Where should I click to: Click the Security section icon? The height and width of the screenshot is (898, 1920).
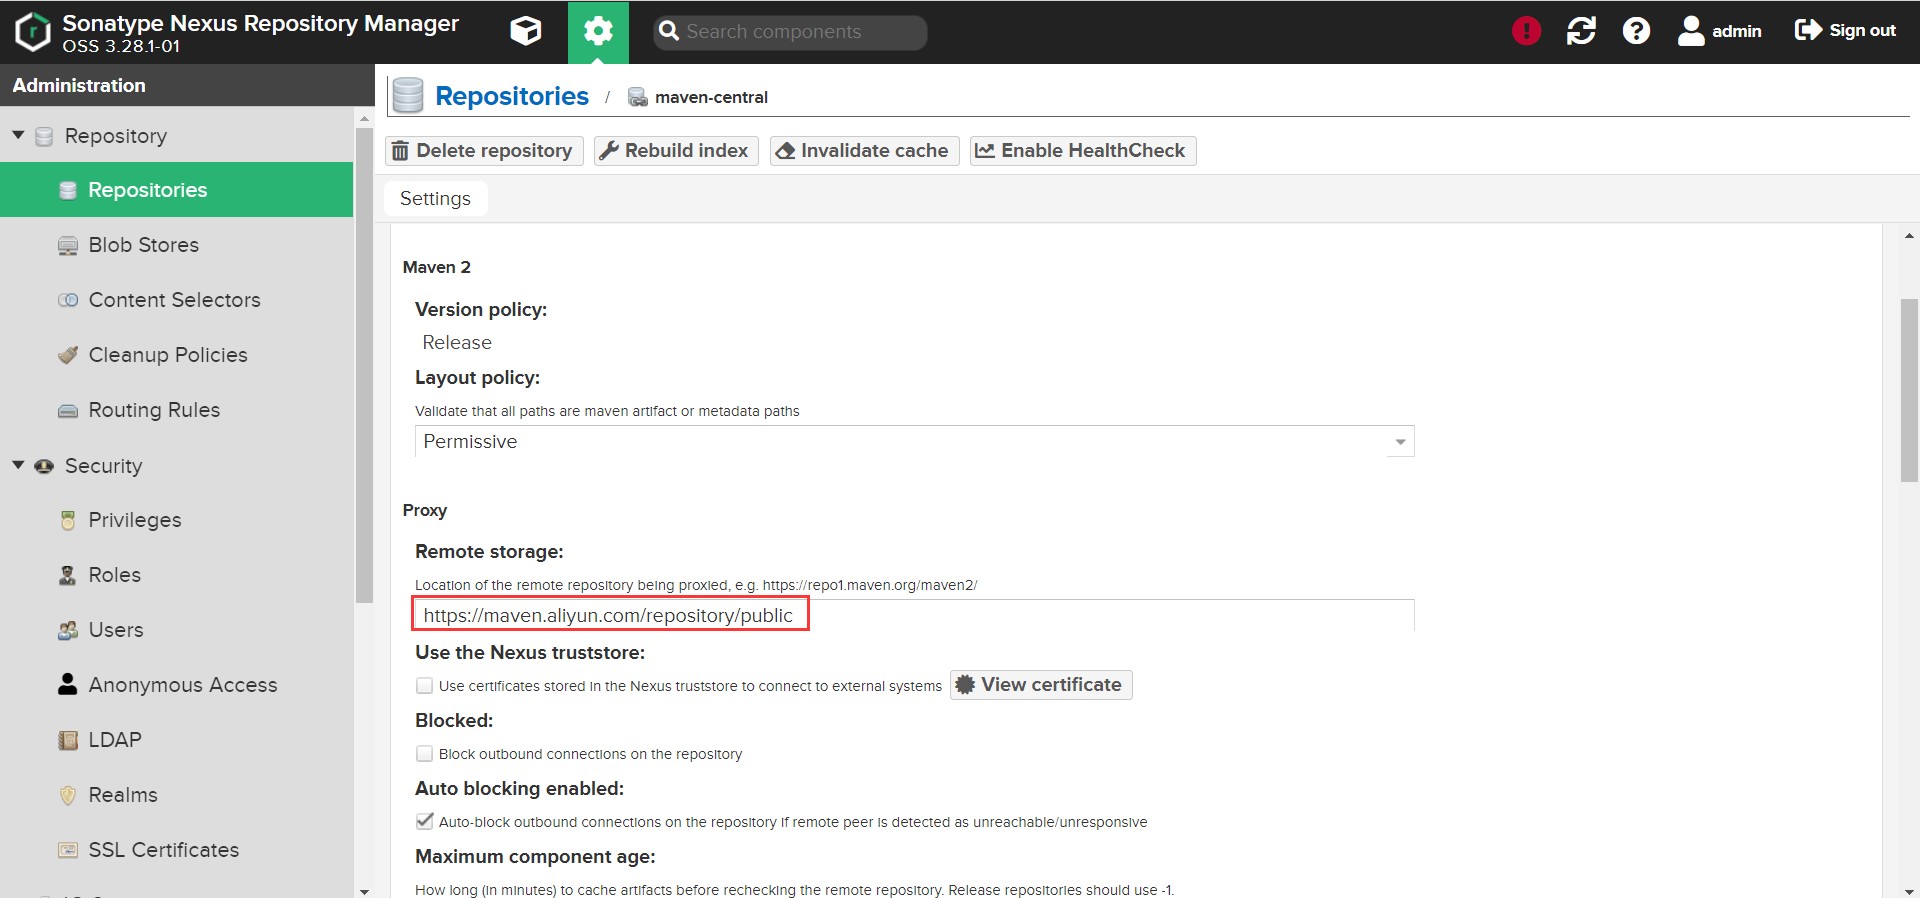[x=44, y=466]
